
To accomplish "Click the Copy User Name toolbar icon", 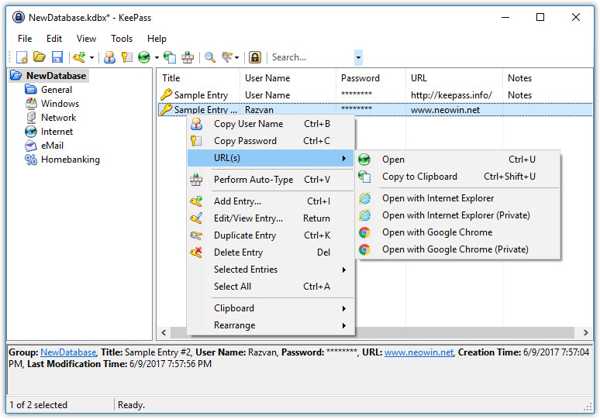I will point(109,57).
